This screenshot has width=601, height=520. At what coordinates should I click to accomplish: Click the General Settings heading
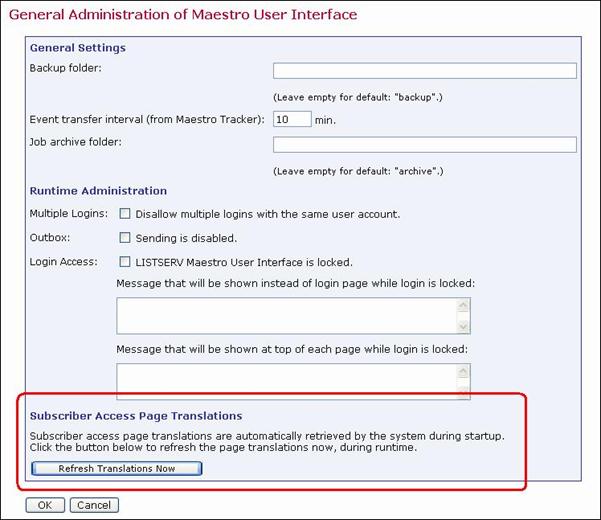click(78, 48)
